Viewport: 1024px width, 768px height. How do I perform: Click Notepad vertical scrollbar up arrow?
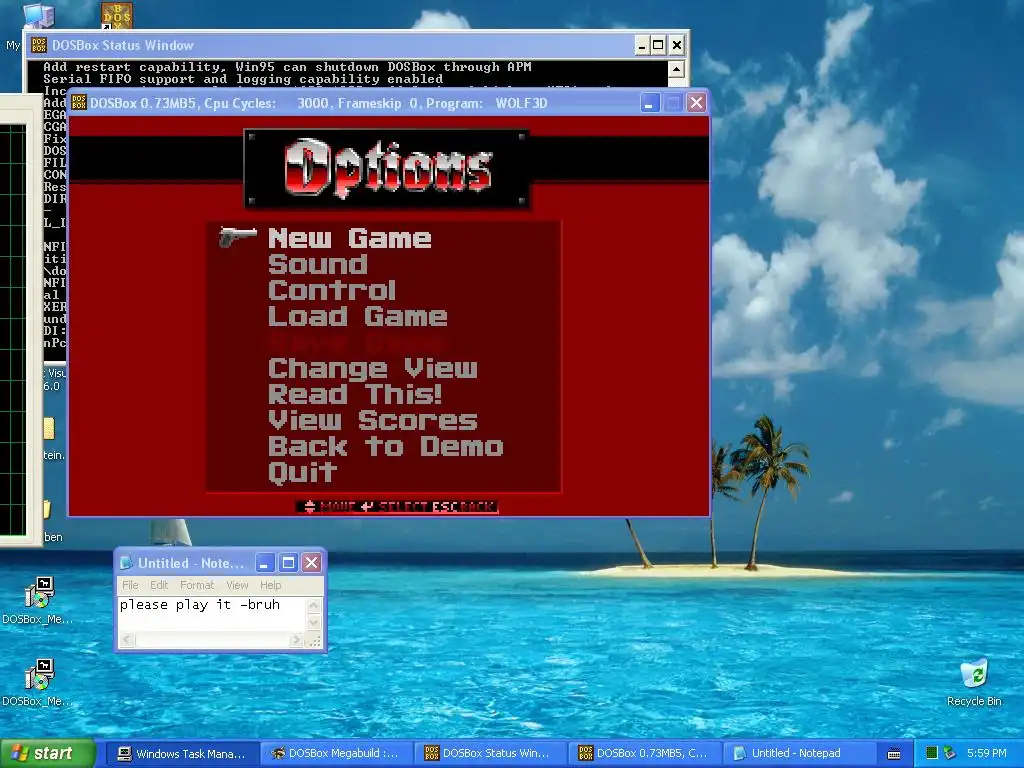tap(313, 605)
